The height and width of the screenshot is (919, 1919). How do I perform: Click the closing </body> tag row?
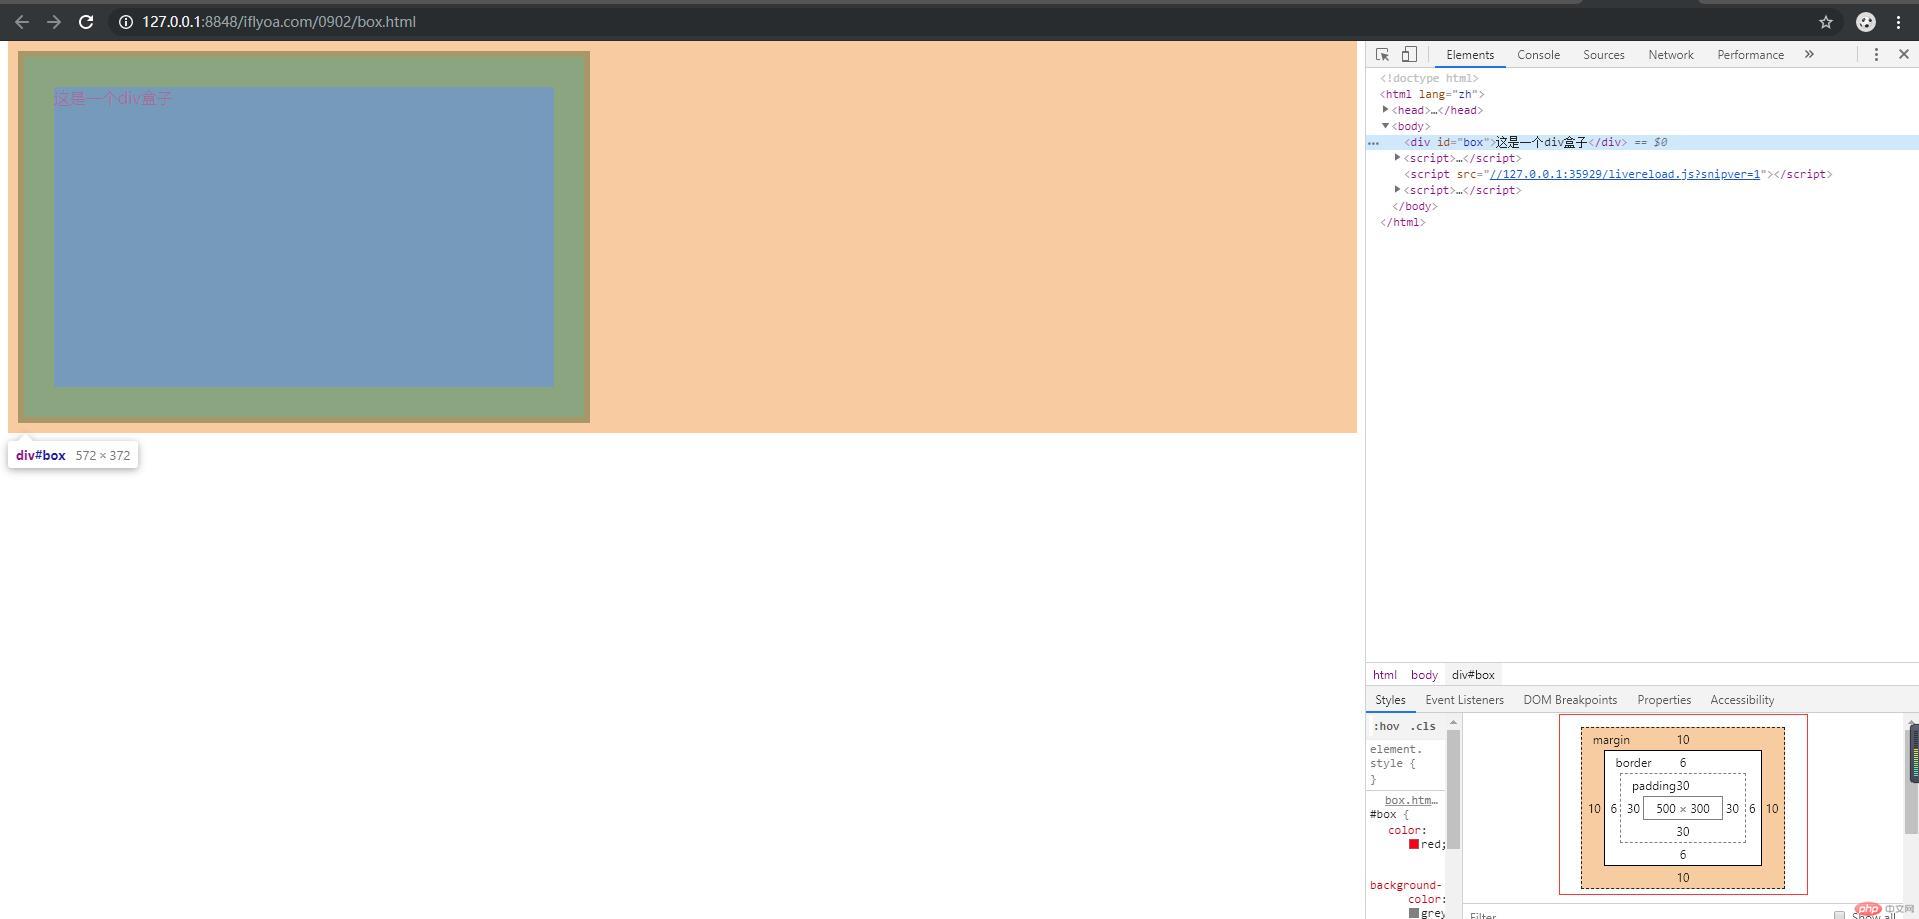(x=1415, y=206)
